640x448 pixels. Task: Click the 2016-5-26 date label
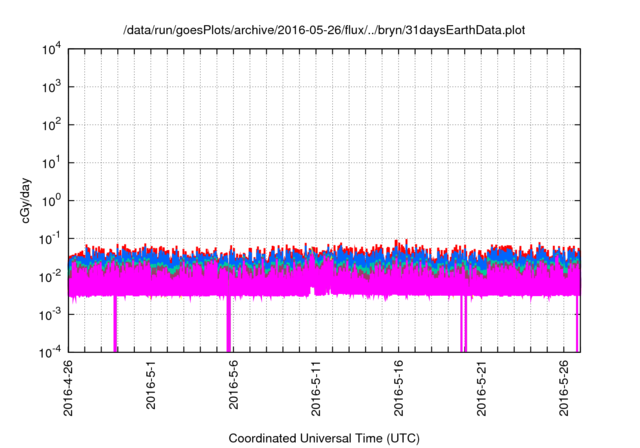564,388
